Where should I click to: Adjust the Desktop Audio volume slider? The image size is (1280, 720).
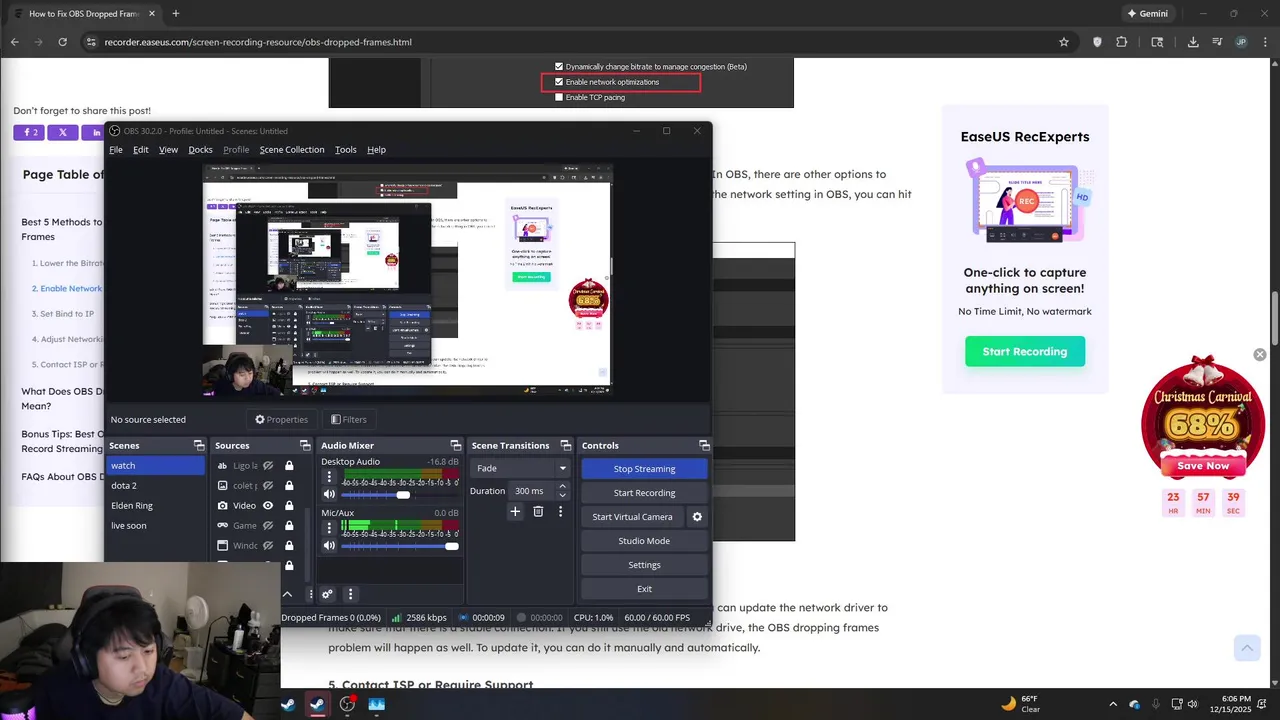point(400,494)
